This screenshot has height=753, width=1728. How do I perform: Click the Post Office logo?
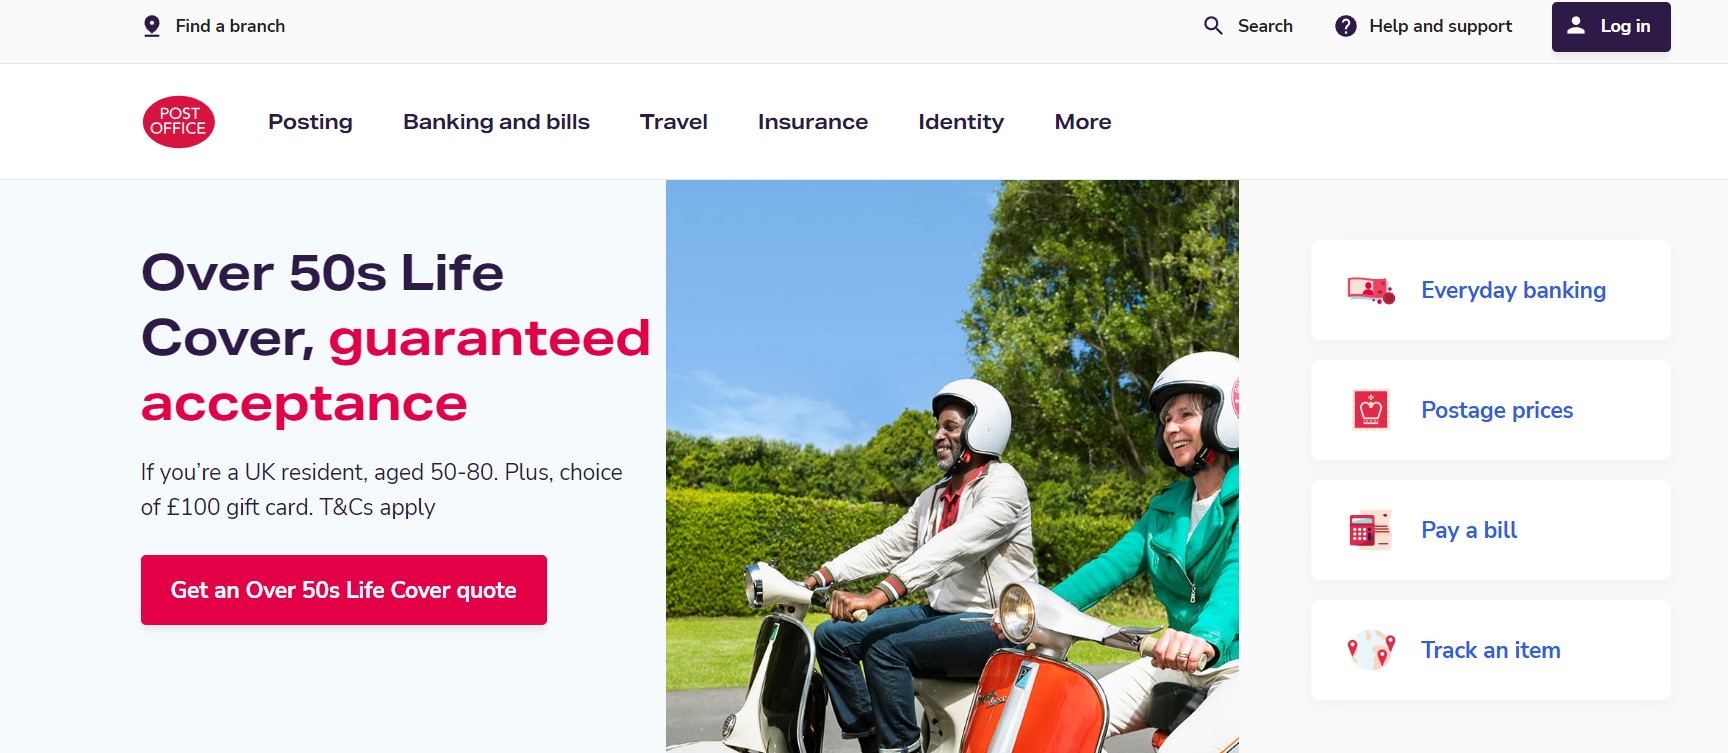[179, 122]
